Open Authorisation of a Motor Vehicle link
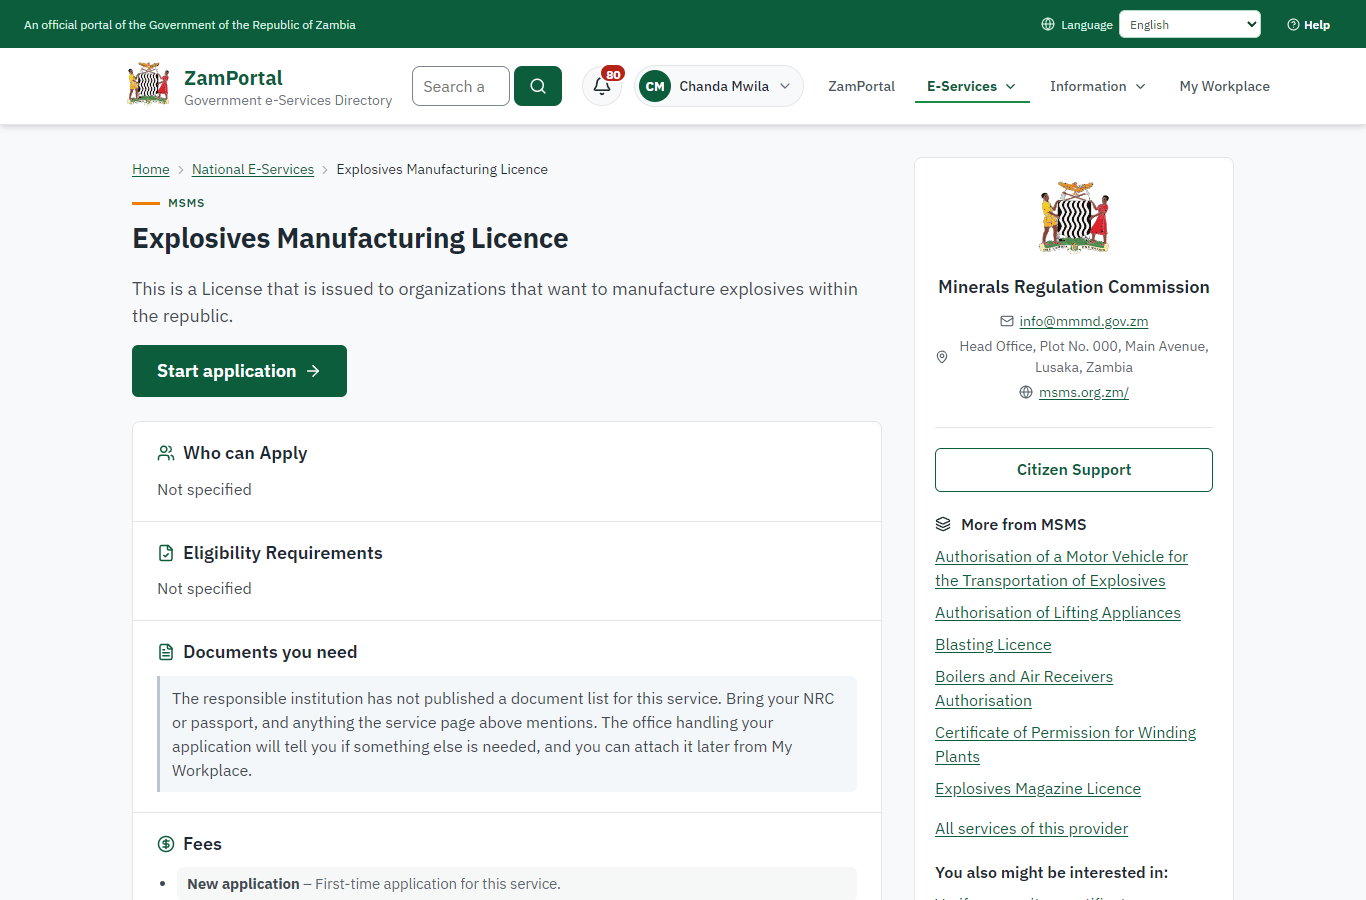Image resolution: width=1366 pixels, height=900 pixels. 1061,569
